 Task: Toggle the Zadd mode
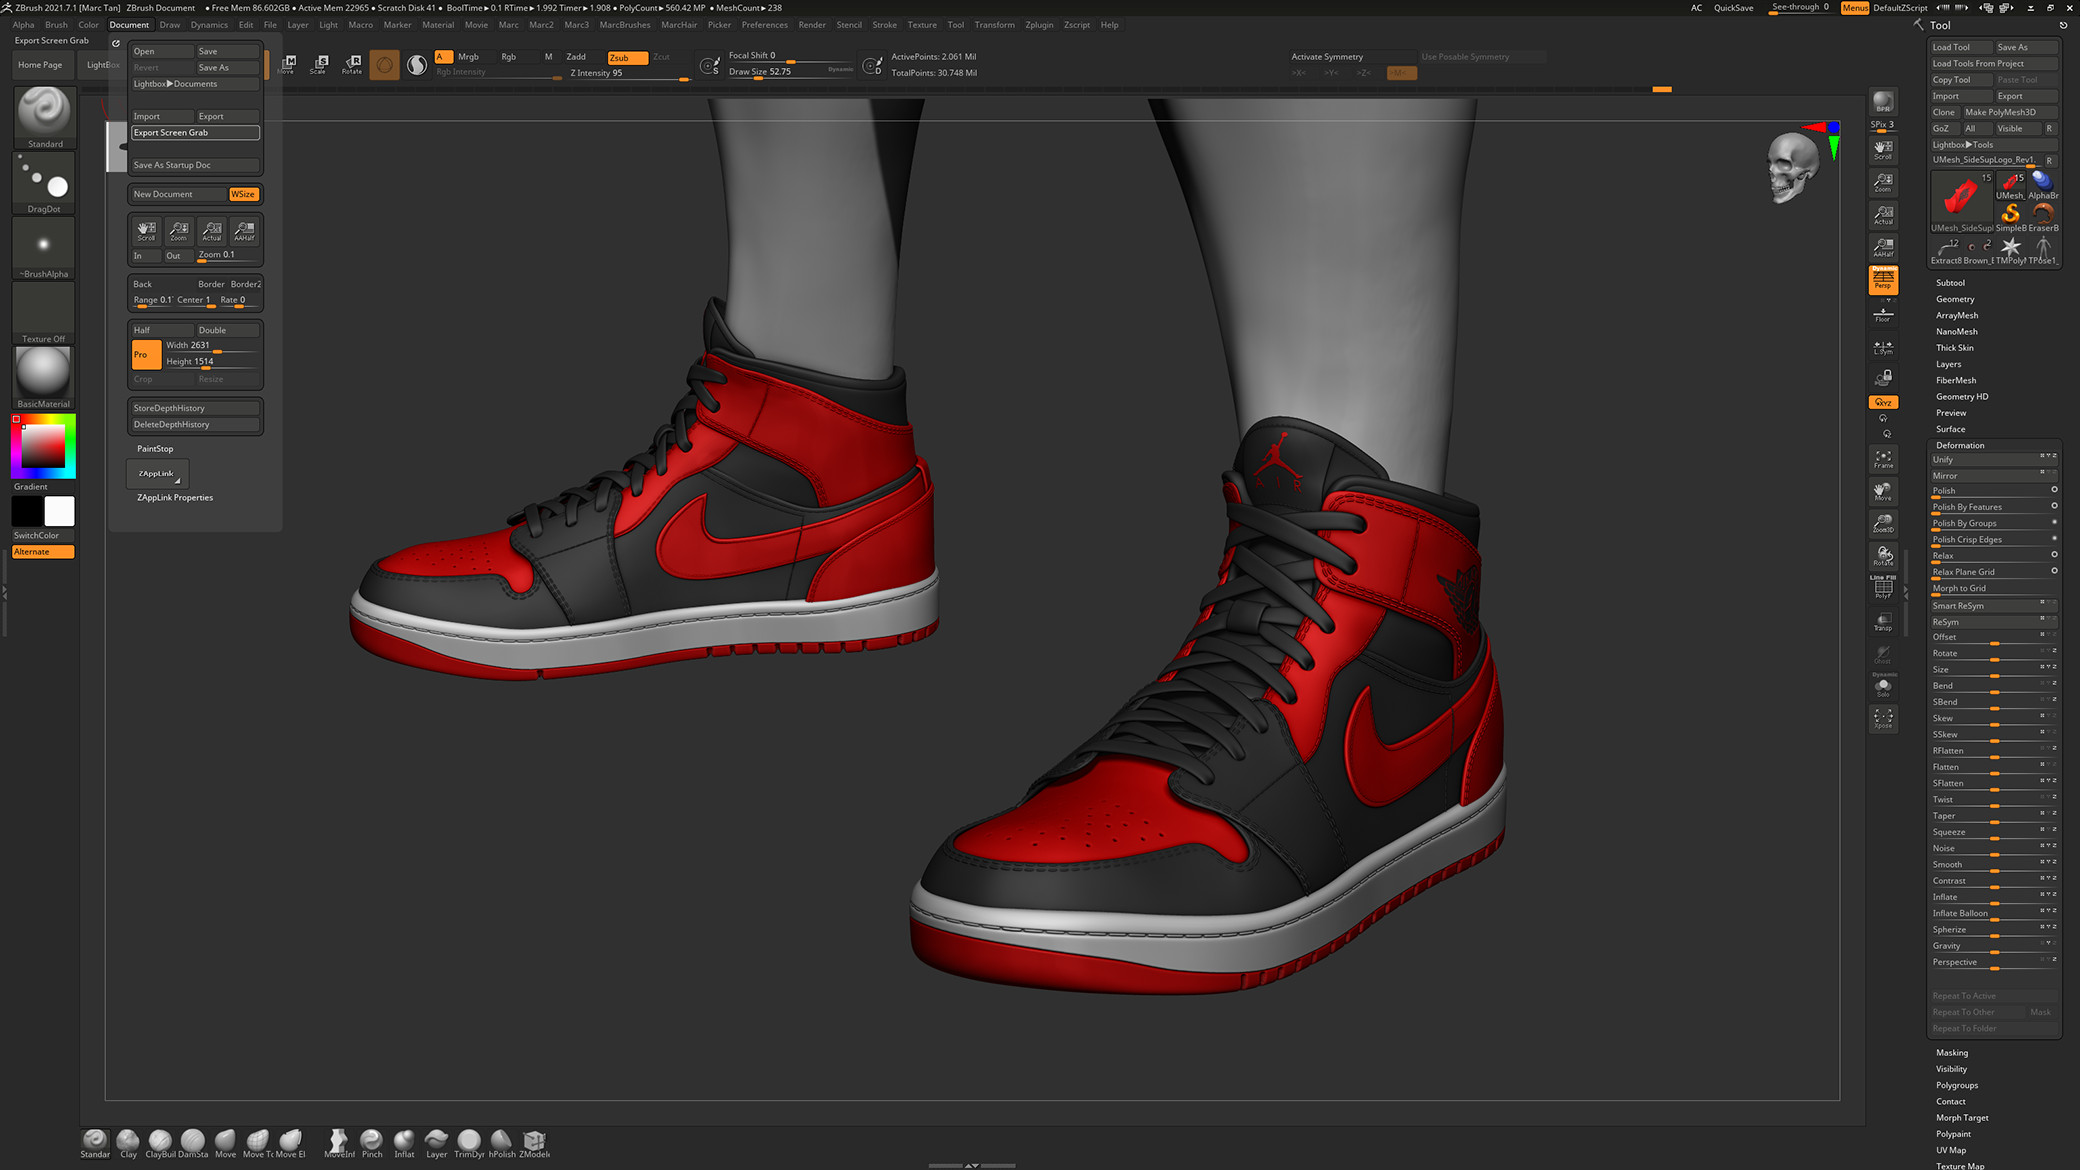(576, 57)
